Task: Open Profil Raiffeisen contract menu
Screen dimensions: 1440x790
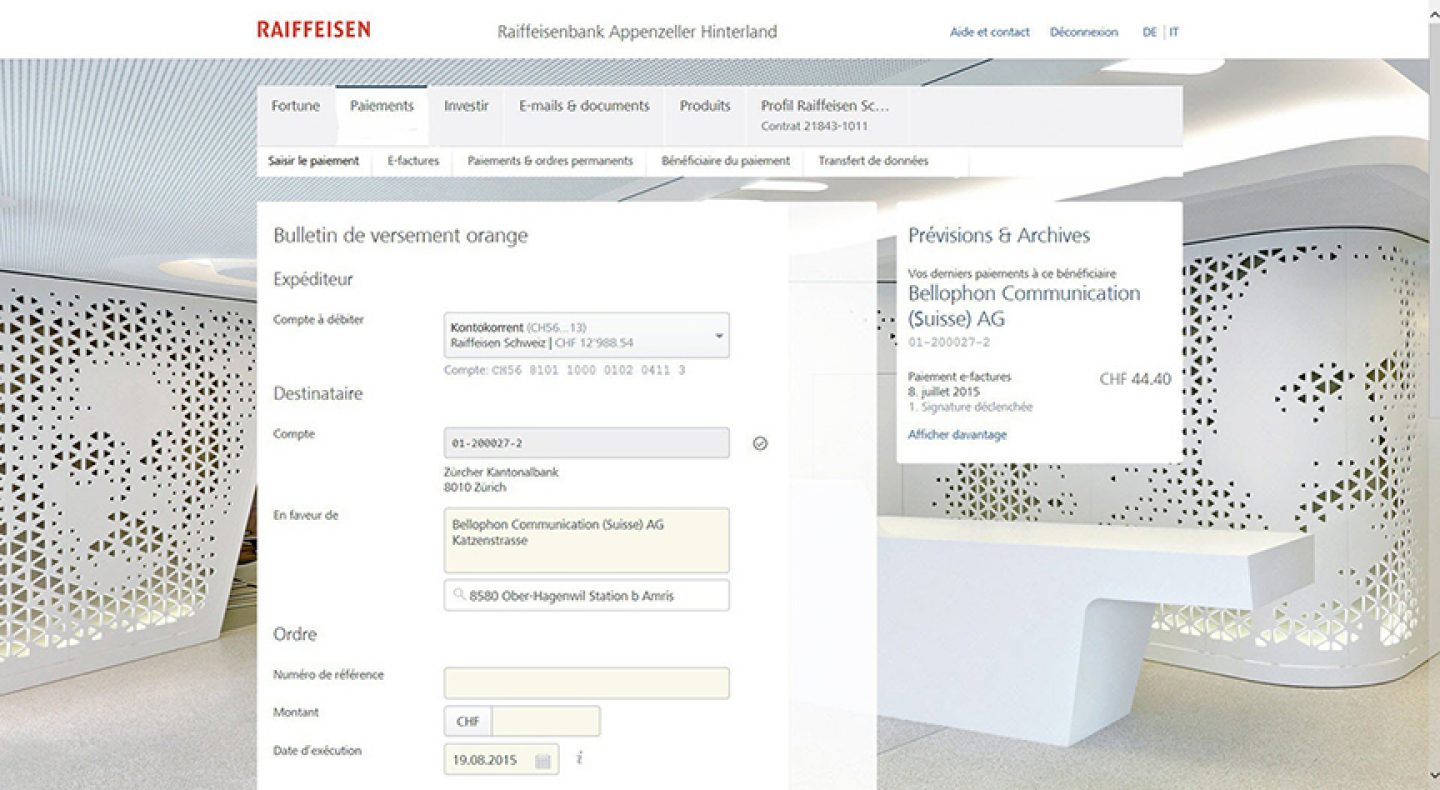Action: click(x=824, y=115)
